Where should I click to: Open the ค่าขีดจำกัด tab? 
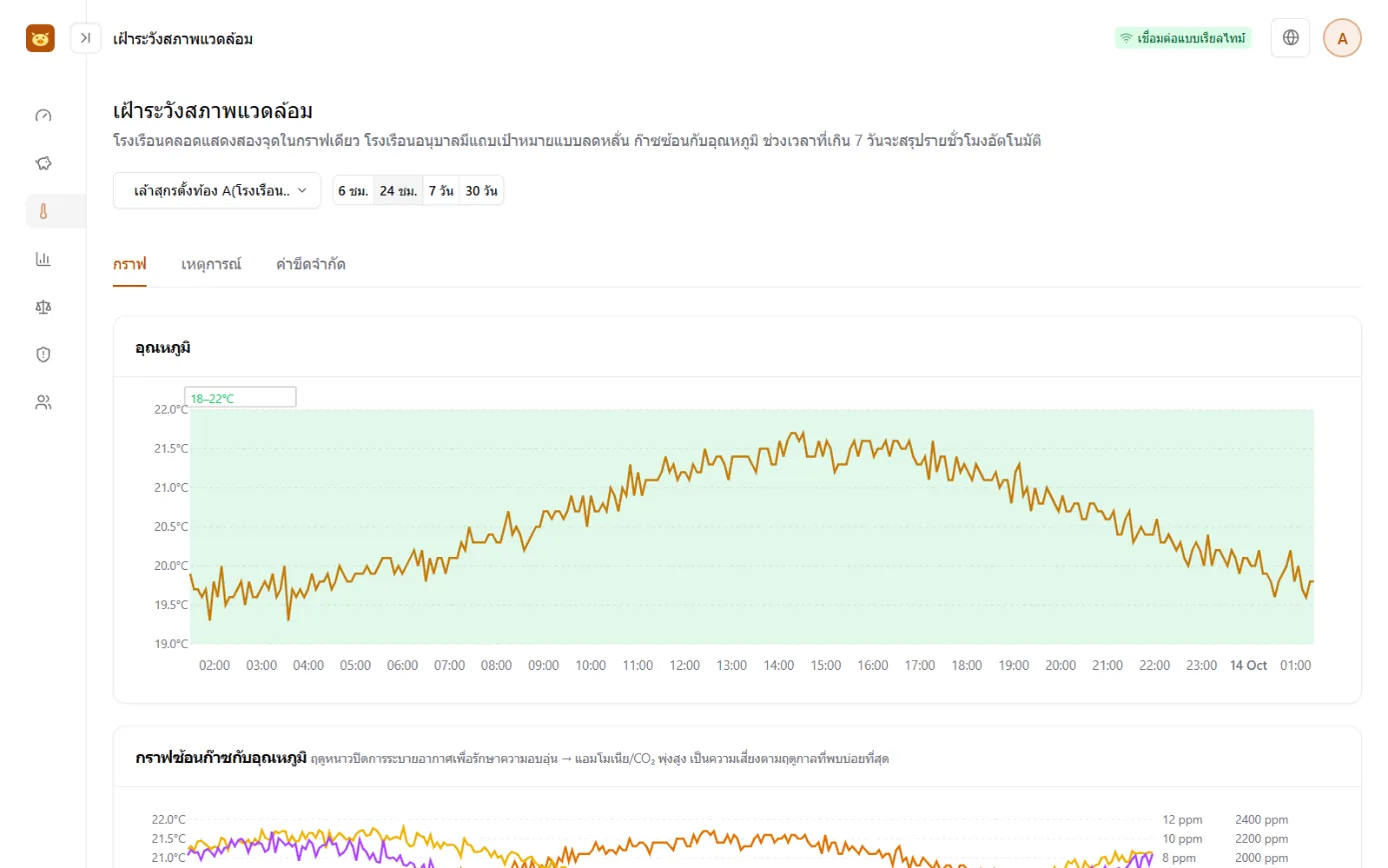[x=311, y=265]
